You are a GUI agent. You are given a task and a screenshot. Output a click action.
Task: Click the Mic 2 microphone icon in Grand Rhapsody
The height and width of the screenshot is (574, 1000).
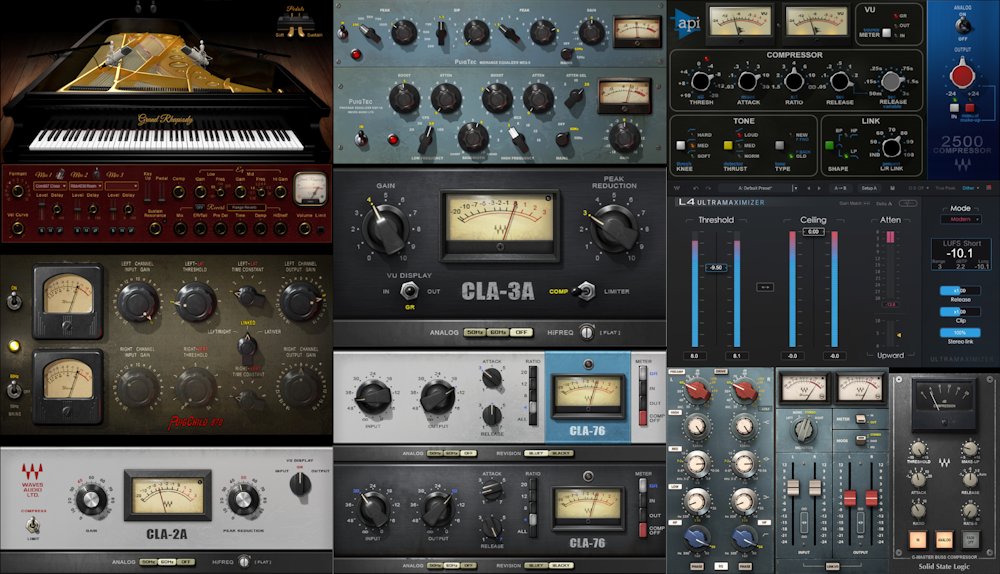[x=97, y=173]
